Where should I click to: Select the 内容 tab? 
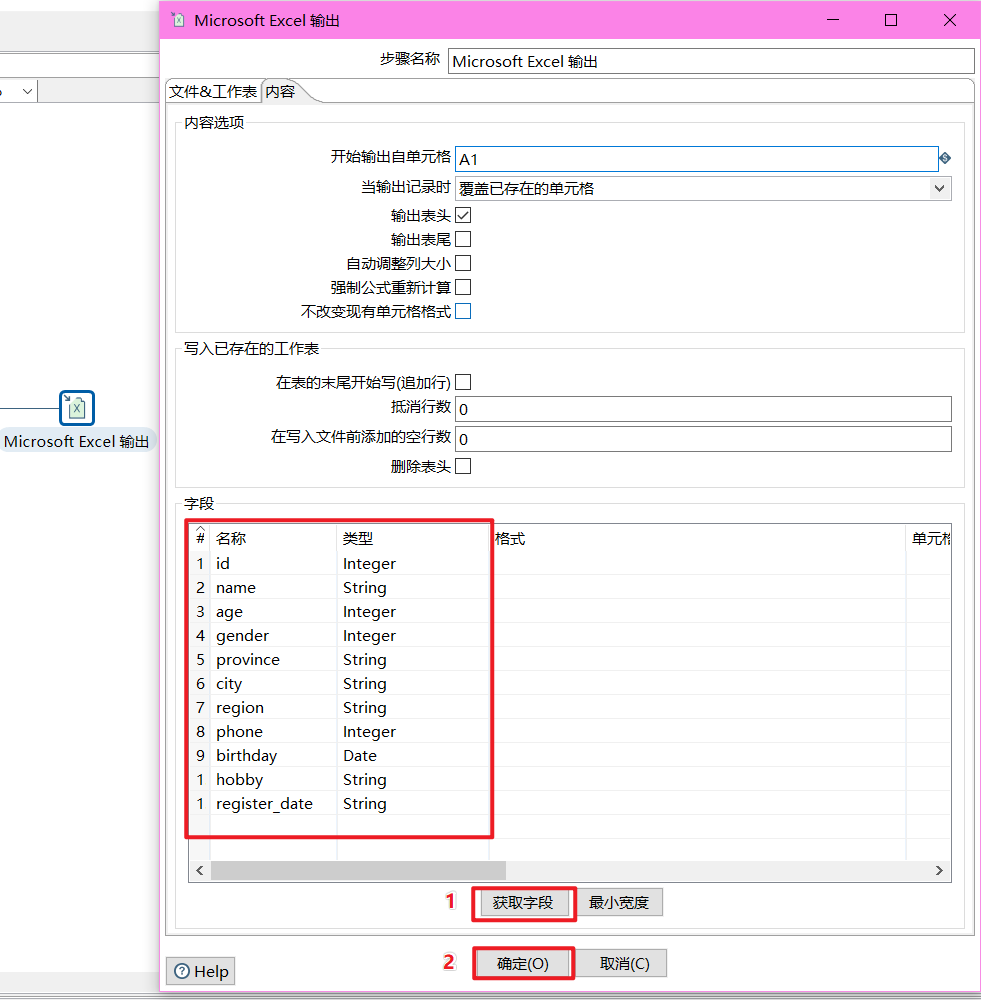pyautogui.click(x=280, y=92)
